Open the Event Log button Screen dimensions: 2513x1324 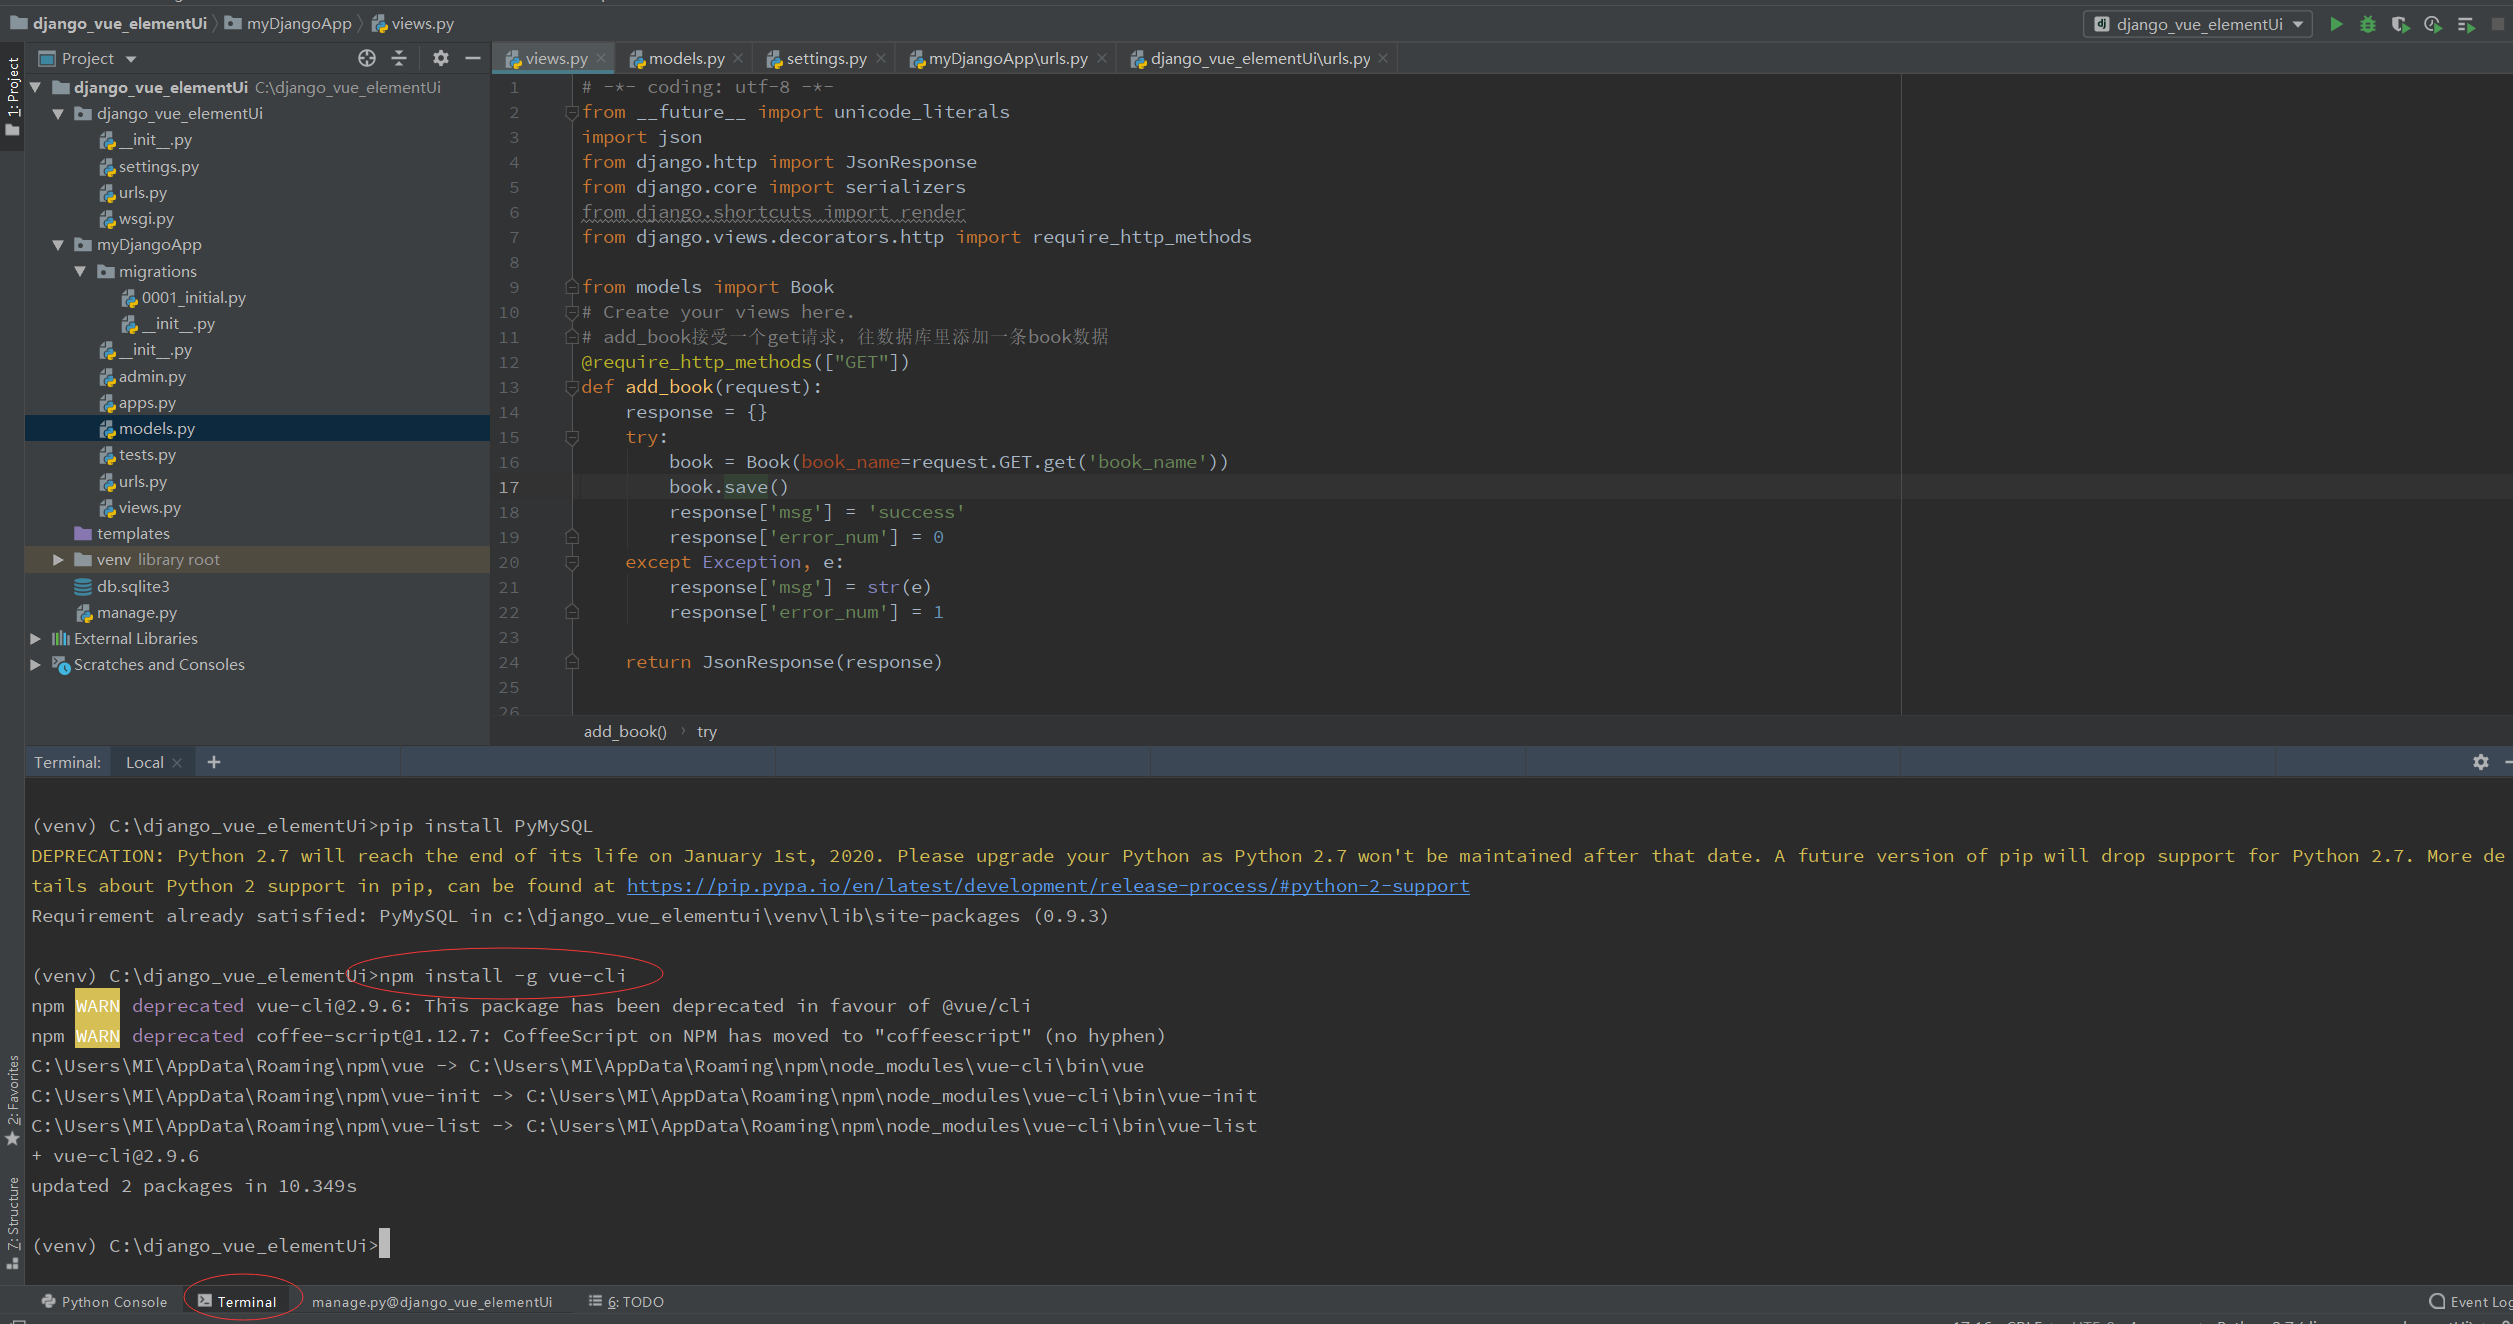[x=2470, y=1301]
